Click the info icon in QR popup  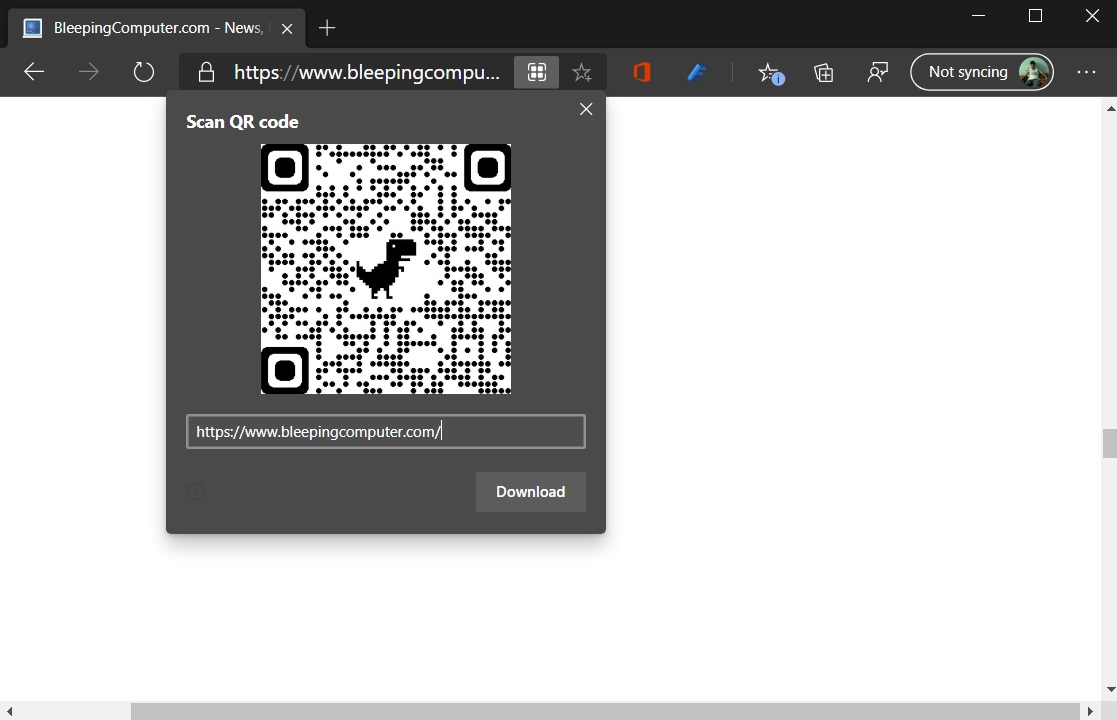click(x=197, y=491)
